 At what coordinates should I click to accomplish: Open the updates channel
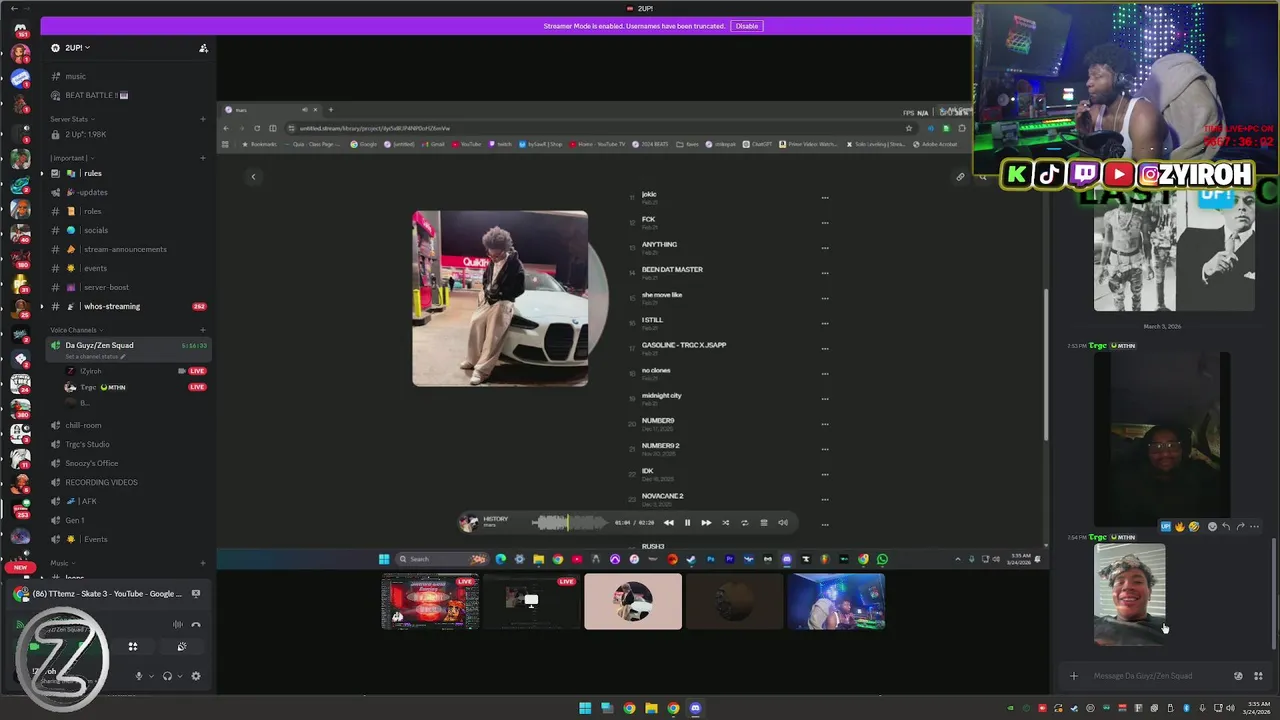(128, 192)
